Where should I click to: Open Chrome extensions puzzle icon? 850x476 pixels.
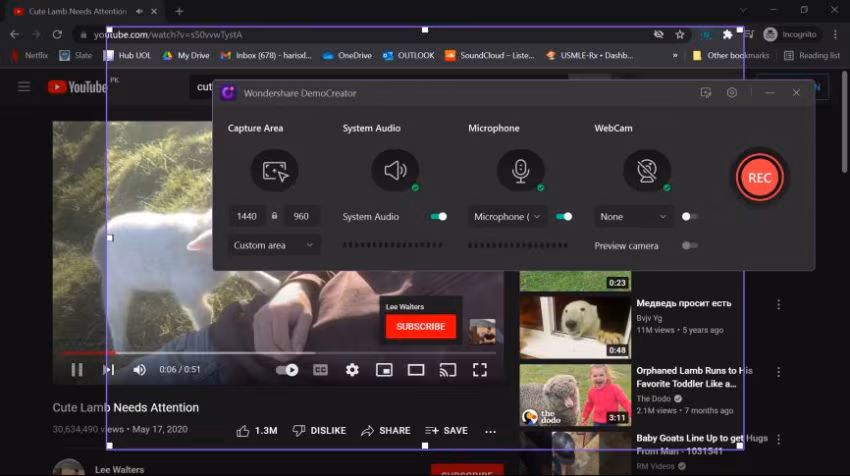click(727, 34)
